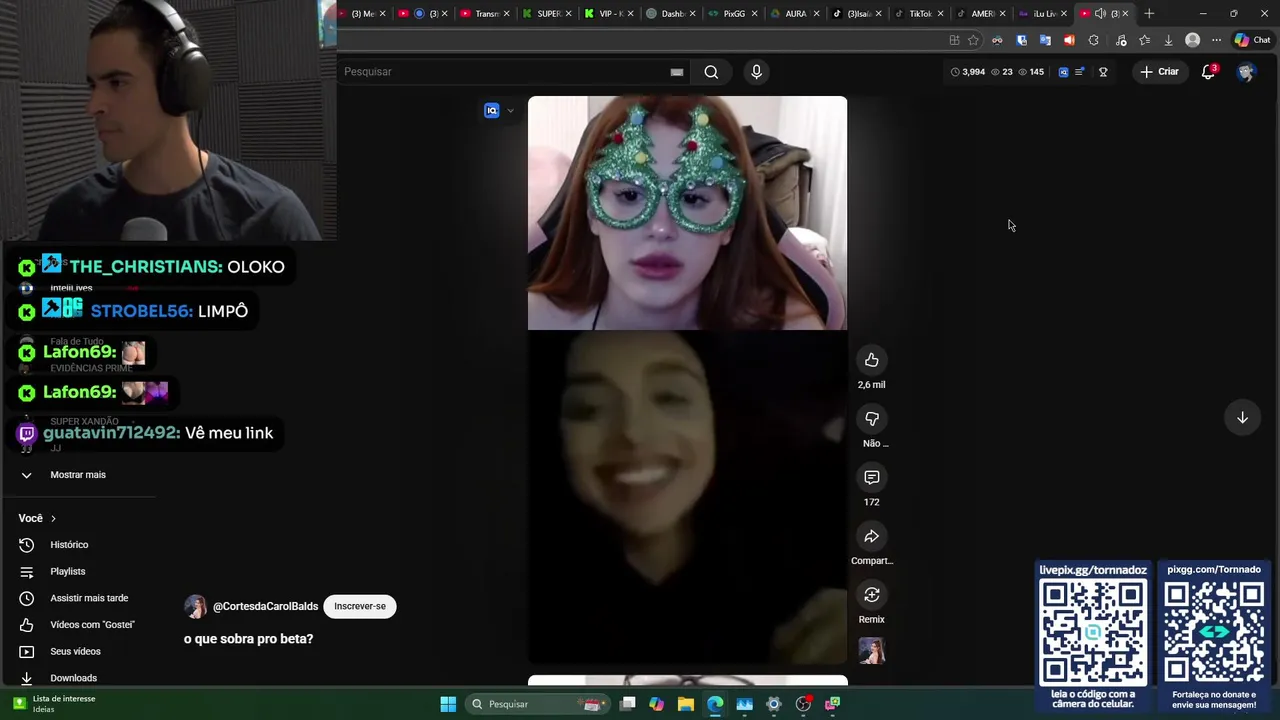Click the top short video with Christmas glasses
Viewport: 1280px width, 720px height.
[x=687, y=213]
